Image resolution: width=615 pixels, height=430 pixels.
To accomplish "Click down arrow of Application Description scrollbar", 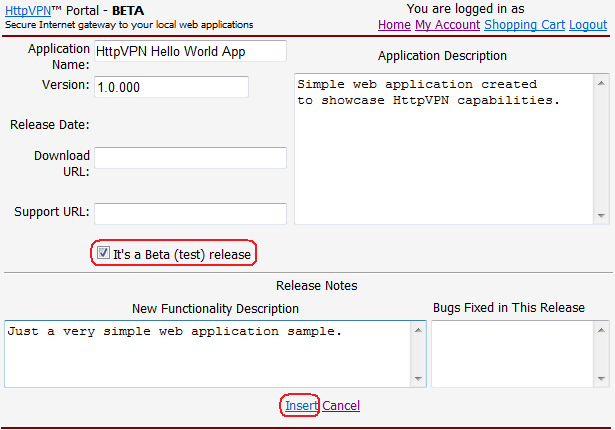I will (x=601, y=215).
